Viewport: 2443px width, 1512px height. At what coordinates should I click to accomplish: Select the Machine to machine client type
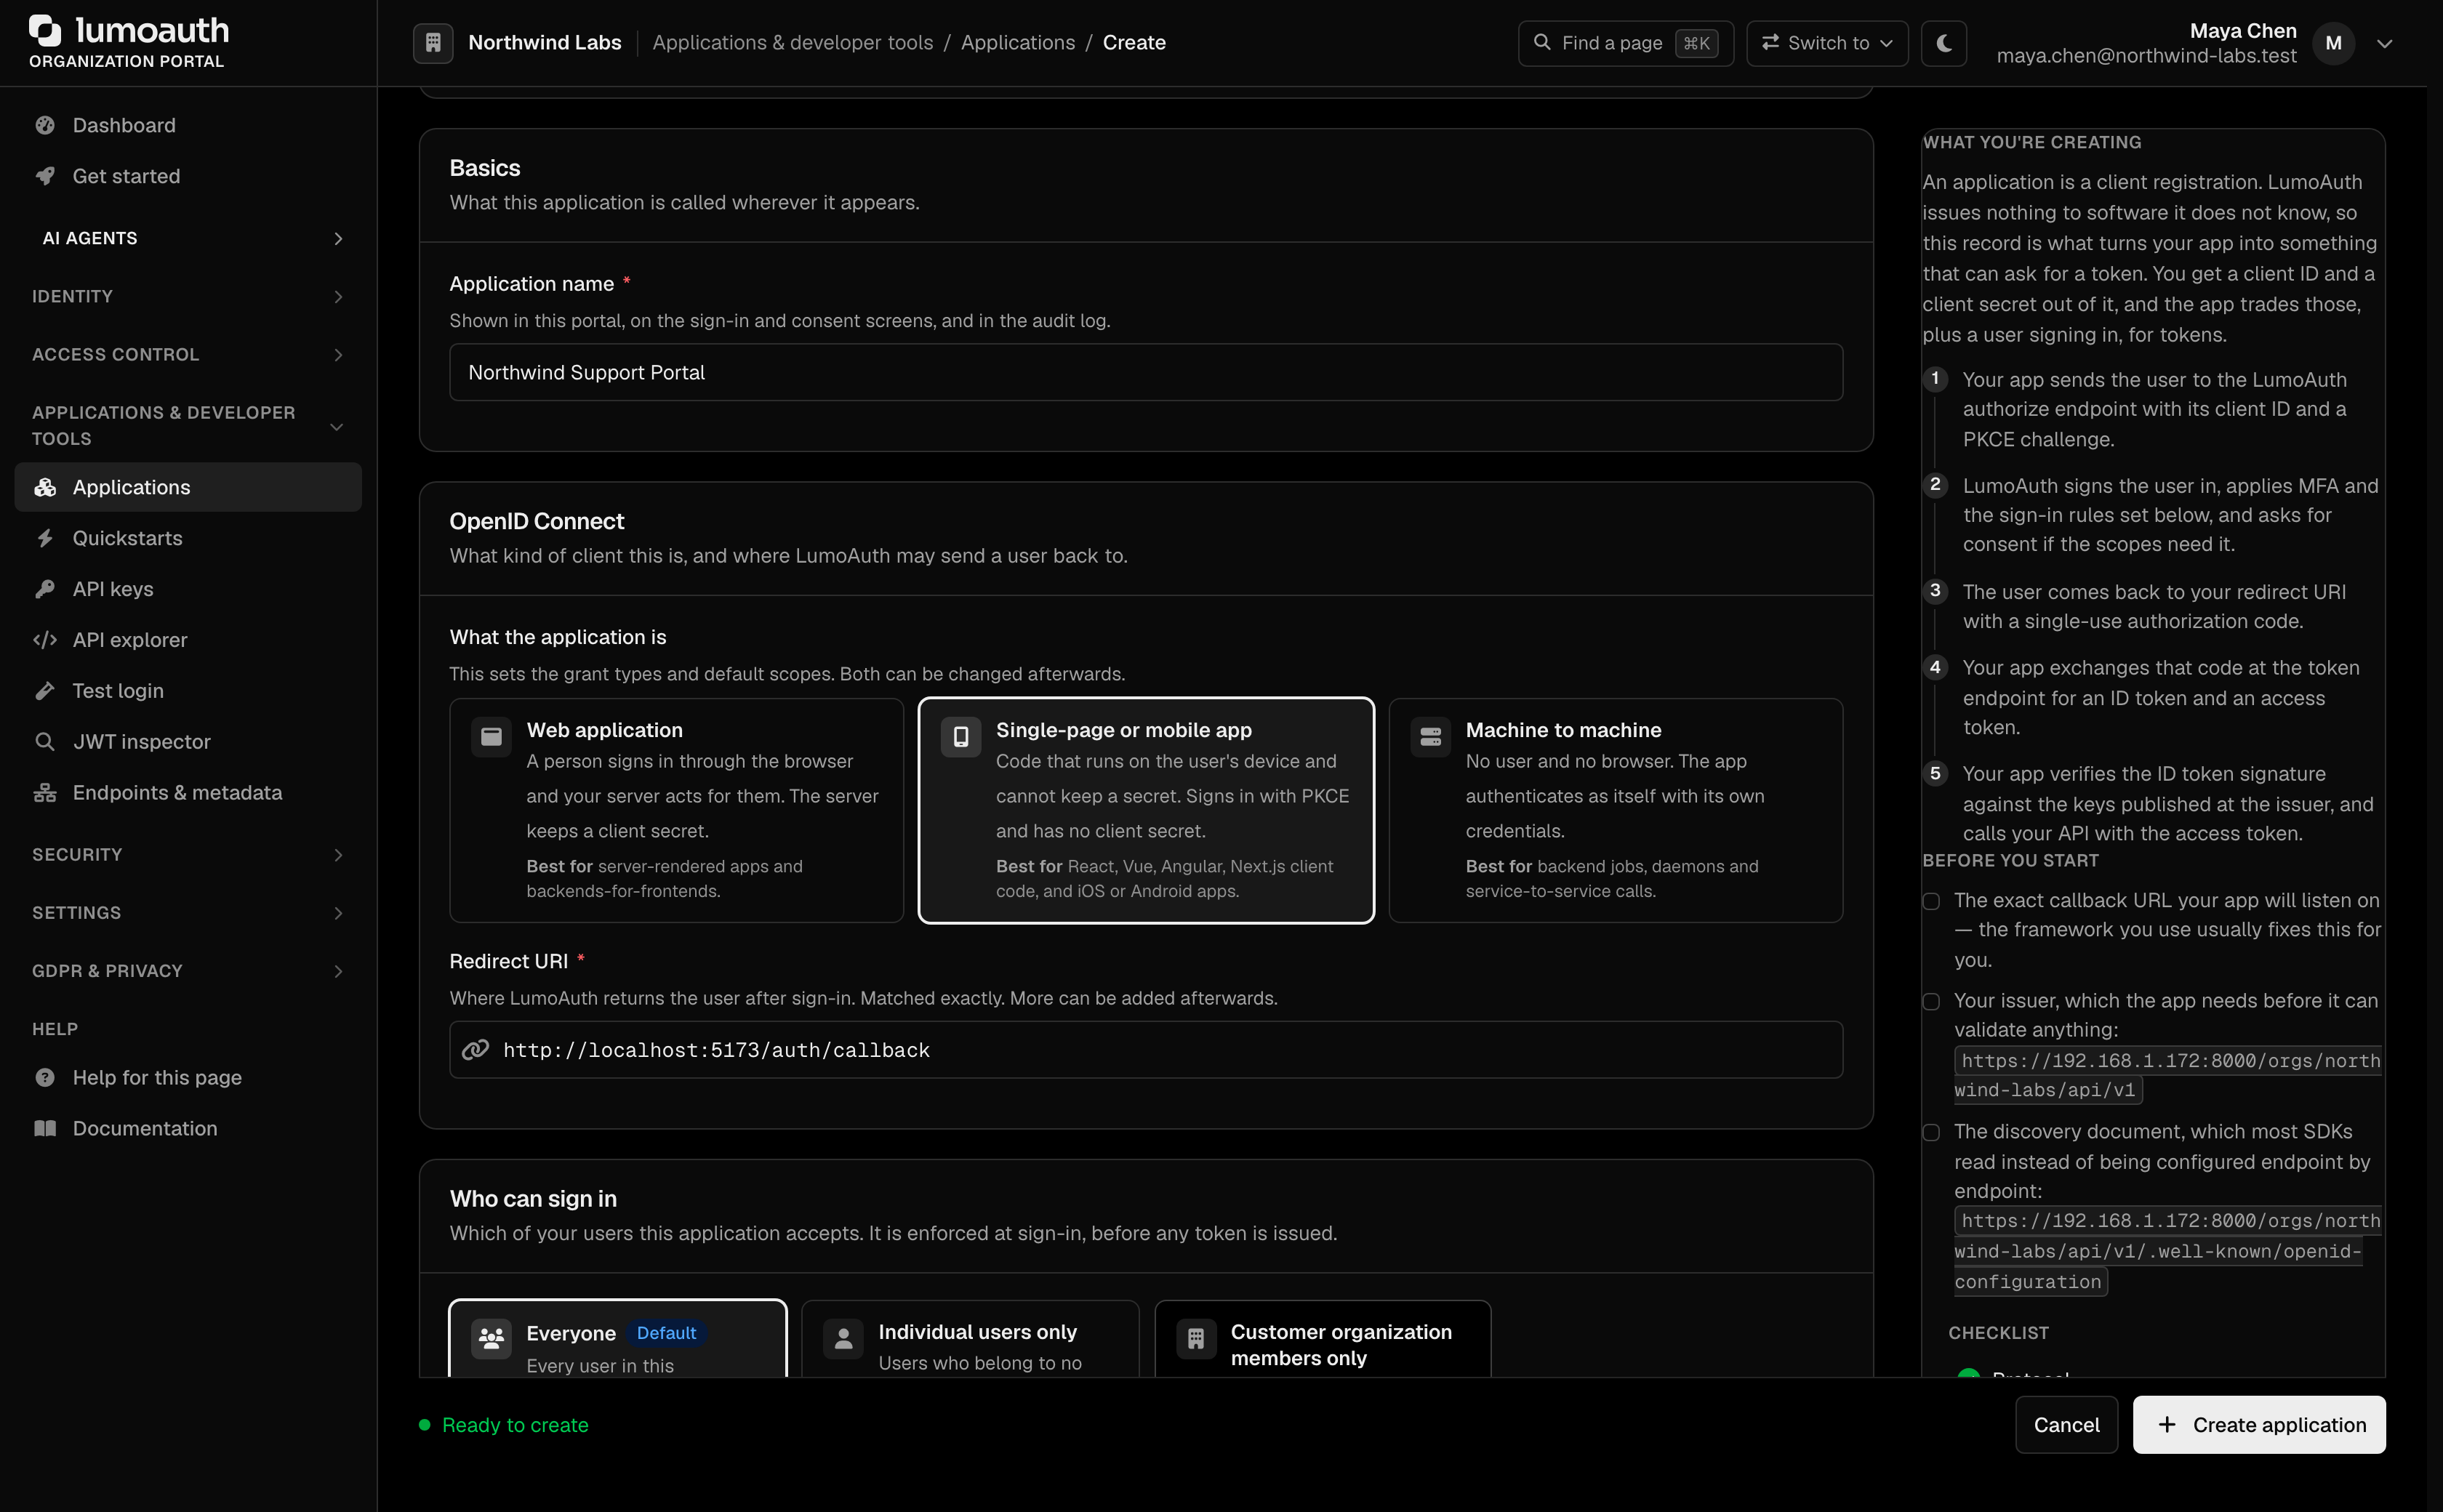(1615, 810)
